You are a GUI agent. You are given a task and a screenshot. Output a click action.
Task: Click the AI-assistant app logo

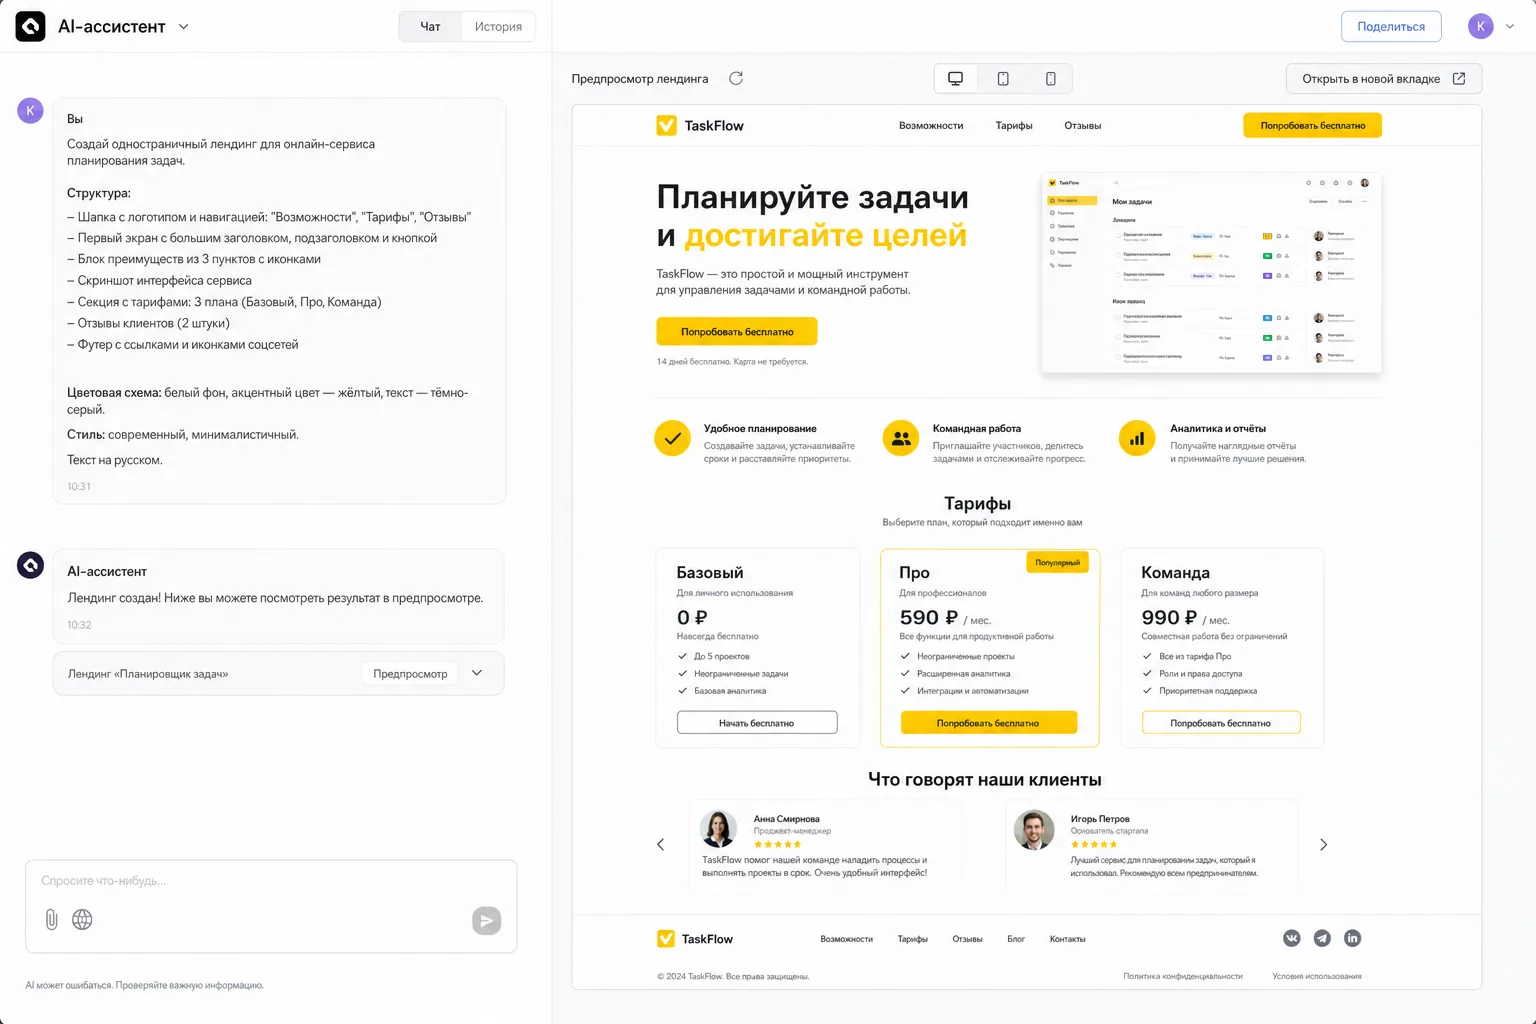pyautogui.click(x=30, y=26)
